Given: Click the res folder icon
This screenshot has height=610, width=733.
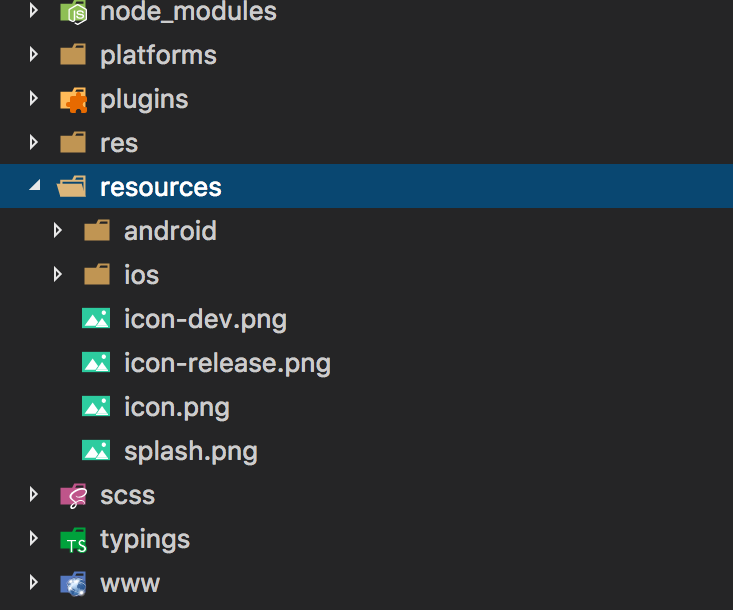Looking at the screenshot, I should click(x=73, y=142).
